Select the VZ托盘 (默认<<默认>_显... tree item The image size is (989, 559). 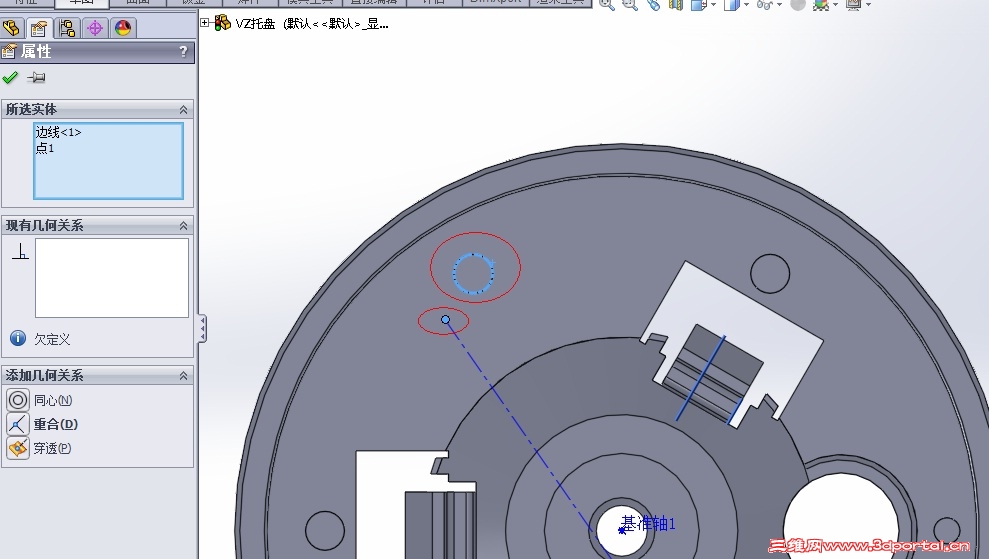click(312, 24)
